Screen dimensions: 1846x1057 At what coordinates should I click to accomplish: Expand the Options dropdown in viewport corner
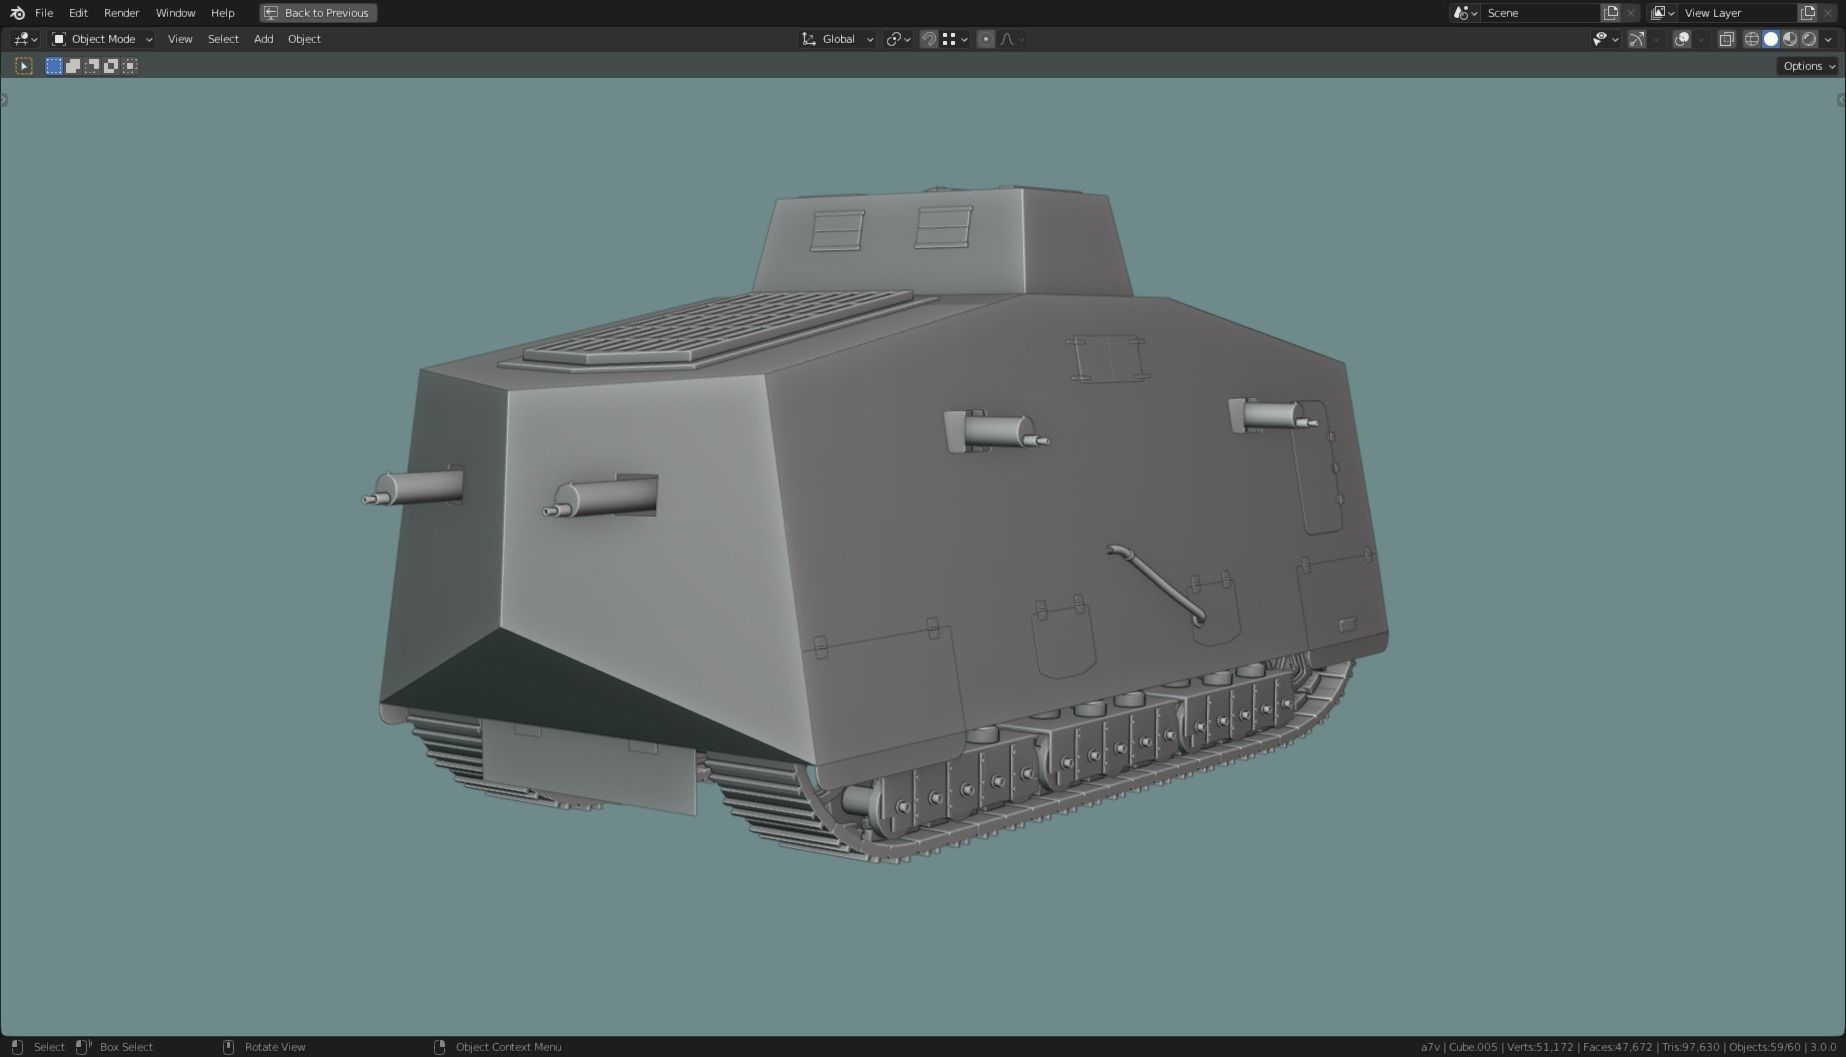pyautogui.click(x=1806, y=65)
